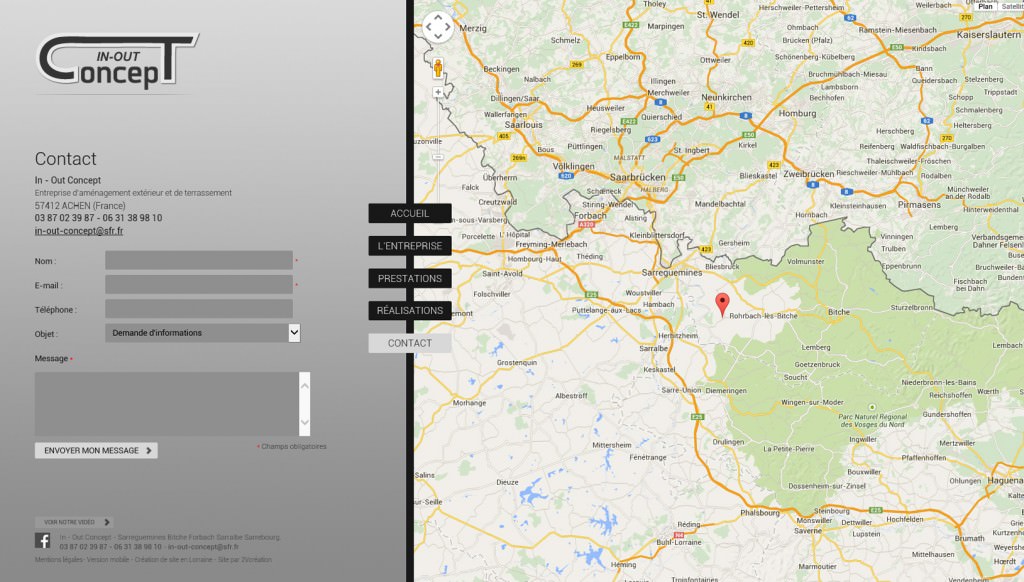The width and height of the screenshot is (1024, 582).
Task: Click the in-out-concept@sfr.fr email link under Contact
Action: point(79,231)
